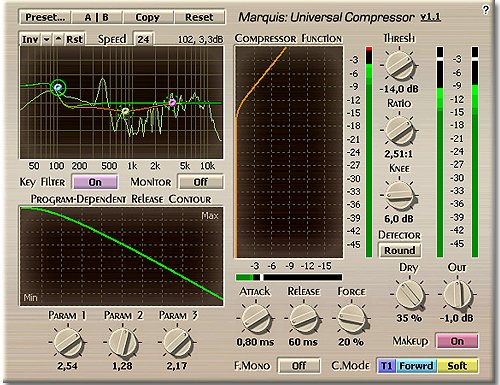Select the purple filter node near 5k
500x385 pixels.
point(172,103)
